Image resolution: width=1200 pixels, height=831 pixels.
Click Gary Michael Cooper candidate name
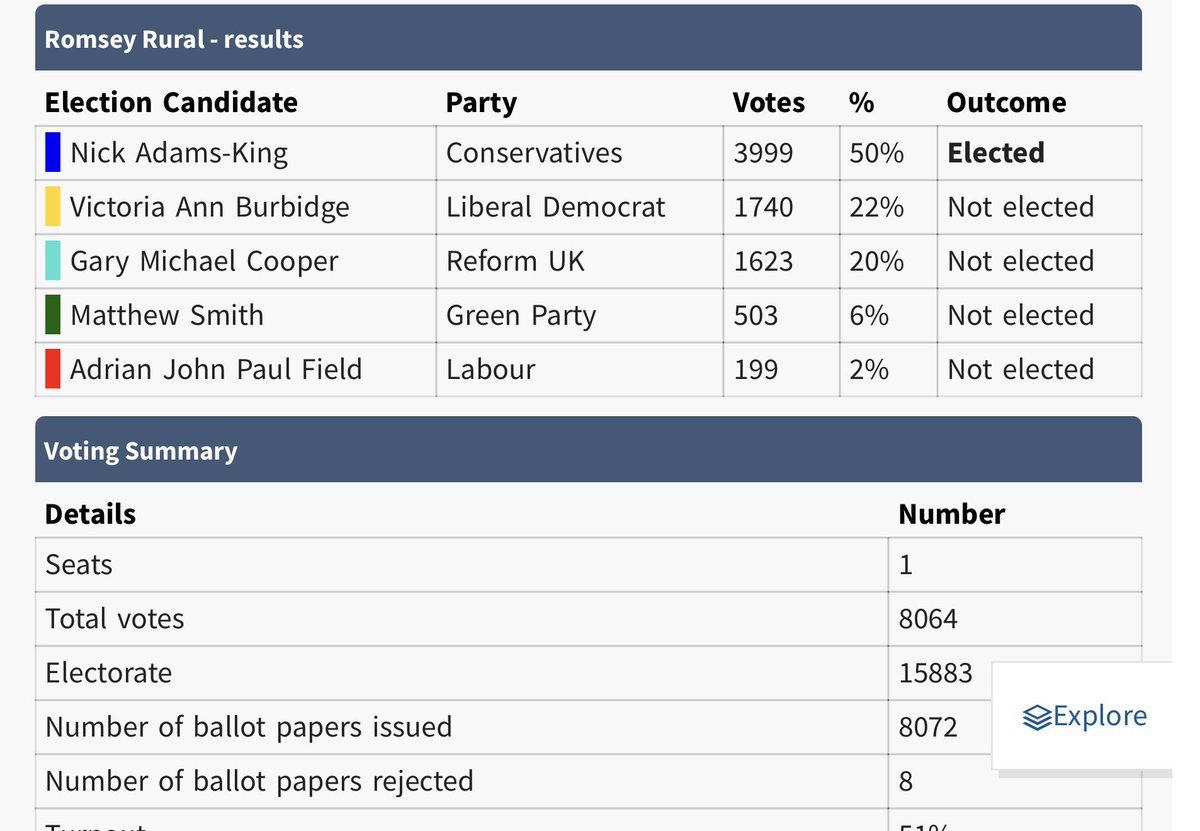[x=204, y=262]
